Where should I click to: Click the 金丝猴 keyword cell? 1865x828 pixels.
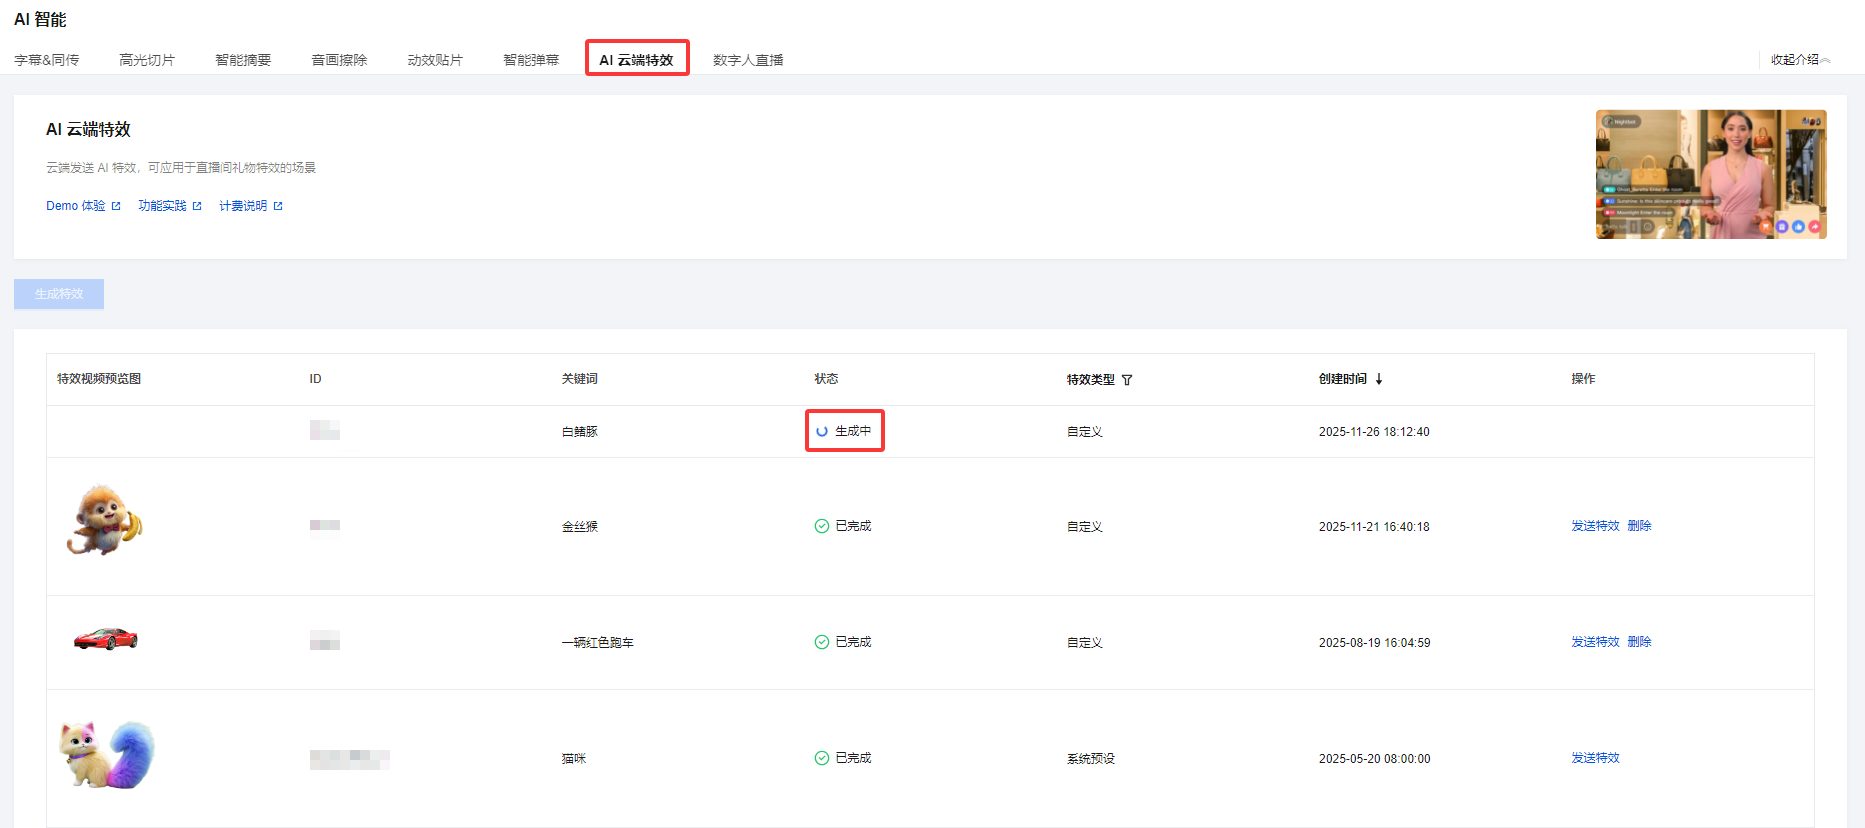pyautogui.click(x=580, y=527)
